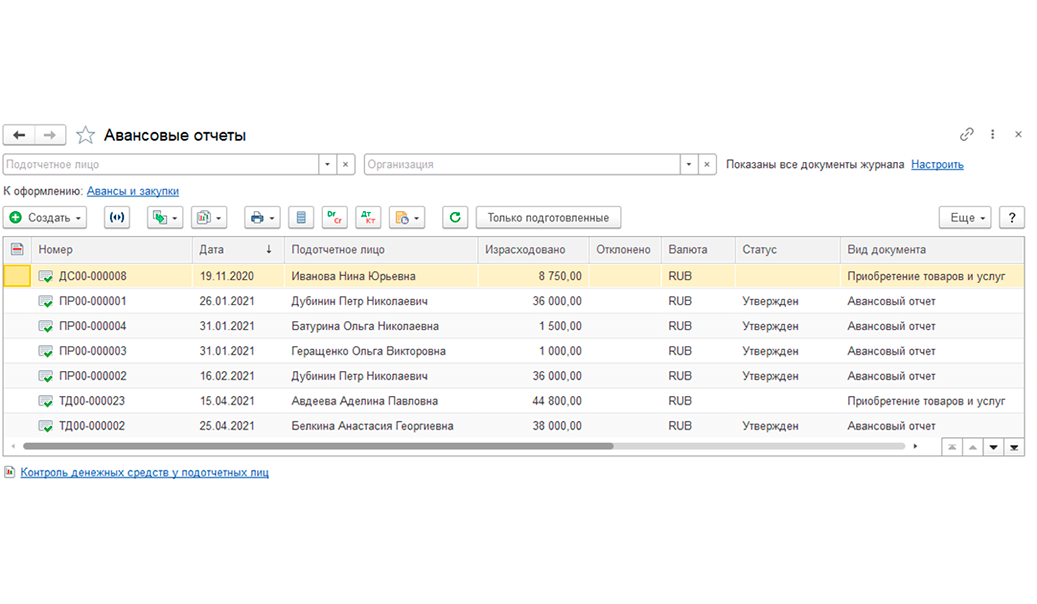Open Авансы и закупки link
The image size is (1037, 604).
point(133,191)
